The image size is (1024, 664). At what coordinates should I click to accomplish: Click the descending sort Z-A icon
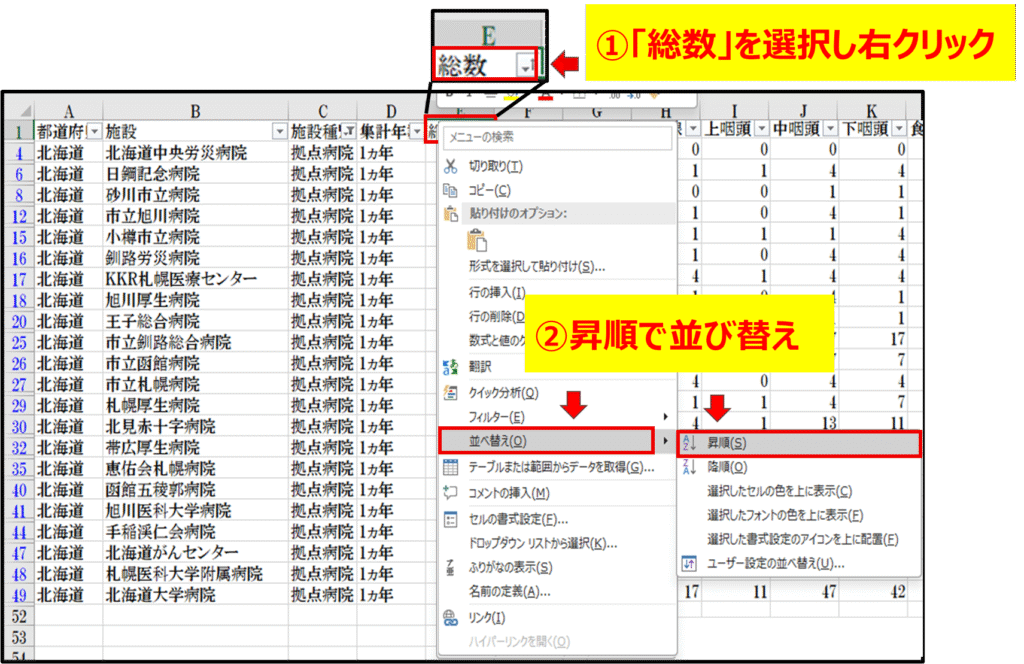tap(689, 467)
